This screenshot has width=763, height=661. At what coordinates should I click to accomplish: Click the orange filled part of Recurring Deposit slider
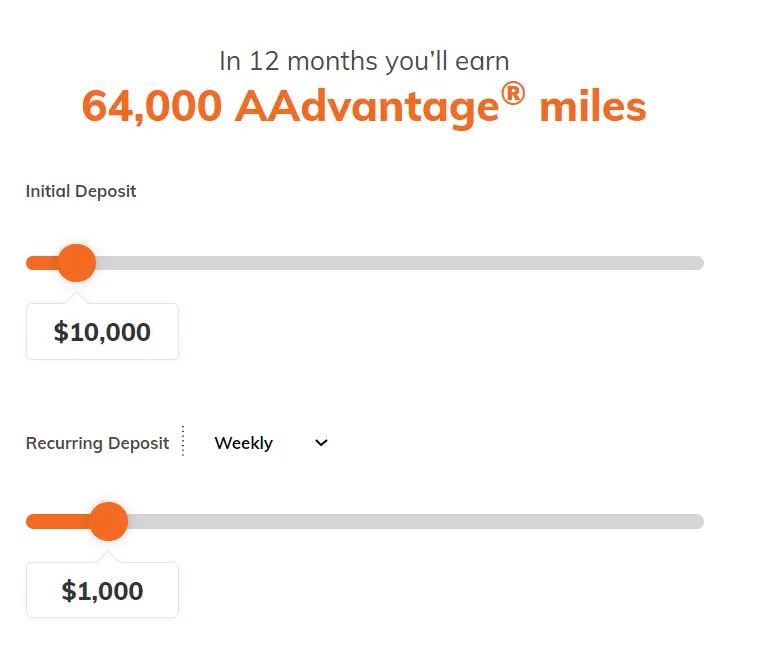click(58, 521)
